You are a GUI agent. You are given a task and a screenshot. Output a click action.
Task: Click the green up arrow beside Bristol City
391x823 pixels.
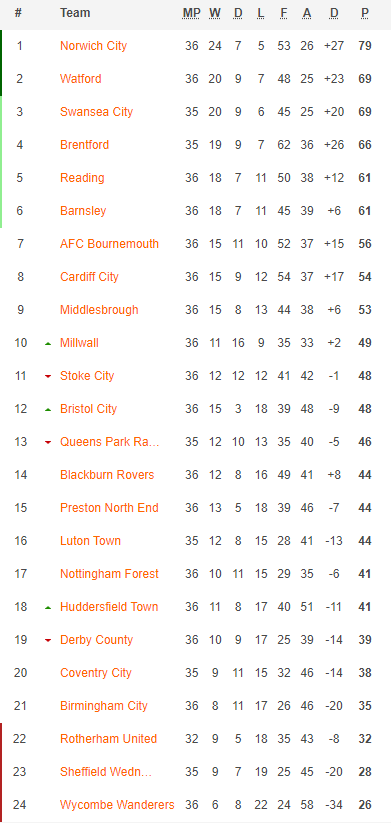coord(48,409)
